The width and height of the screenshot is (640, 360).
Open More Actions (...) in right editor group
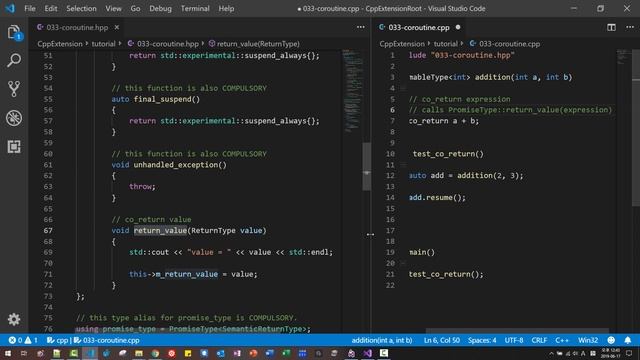point(630,27)
